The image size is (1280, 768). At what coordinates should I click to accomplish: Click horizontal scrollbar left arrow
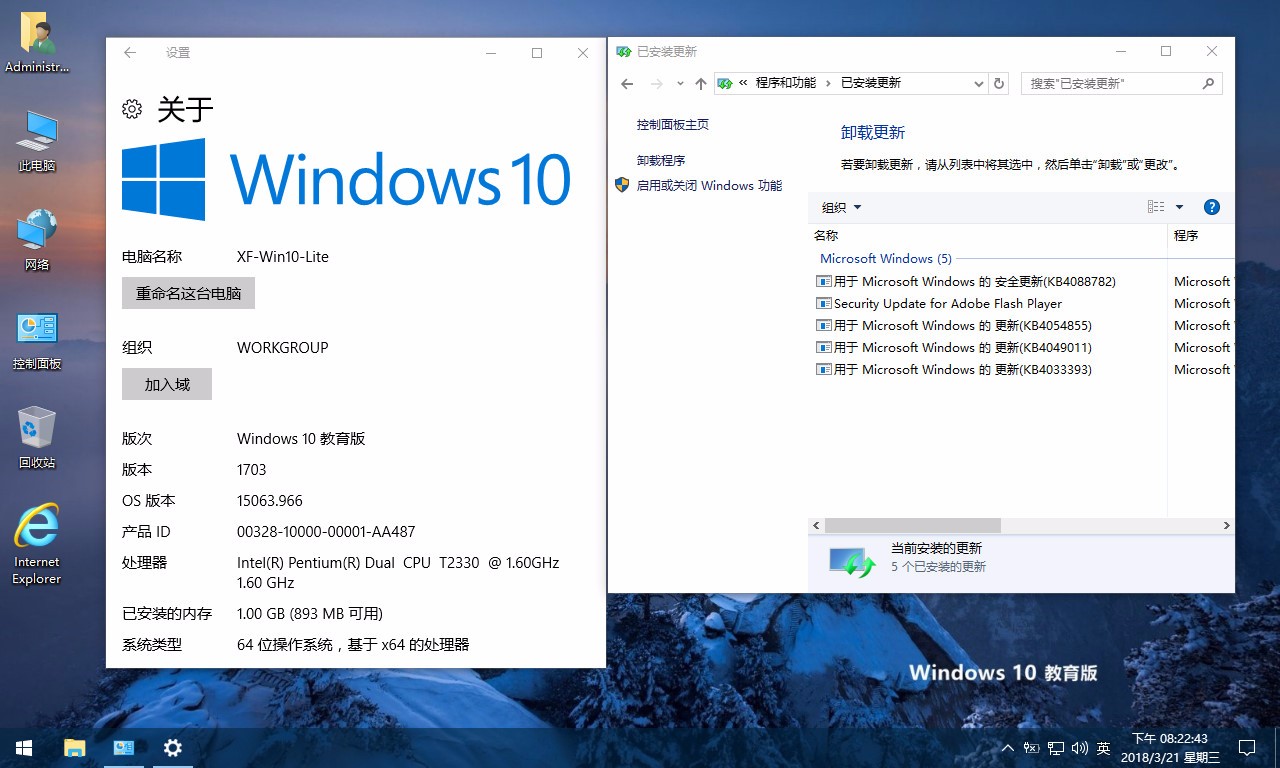click(x=816, y=525)
